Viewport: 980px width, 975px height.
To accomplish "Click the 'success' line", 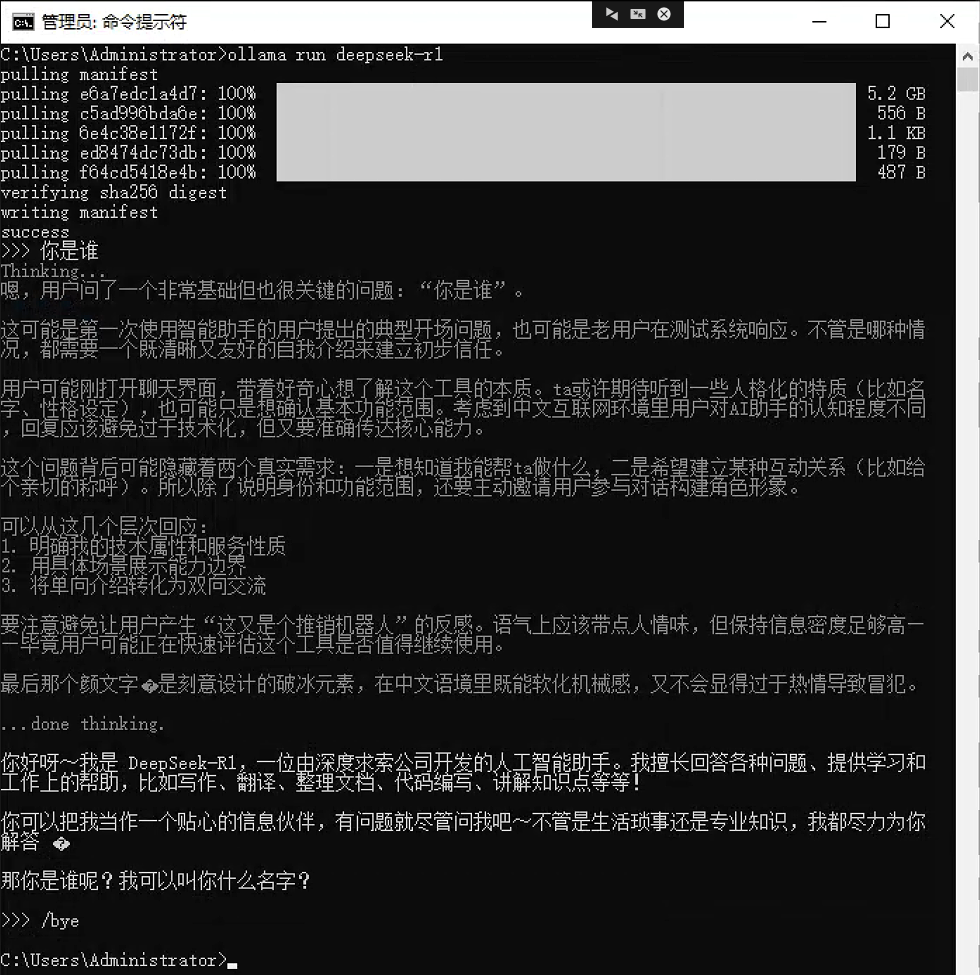I will pos(35,232).
